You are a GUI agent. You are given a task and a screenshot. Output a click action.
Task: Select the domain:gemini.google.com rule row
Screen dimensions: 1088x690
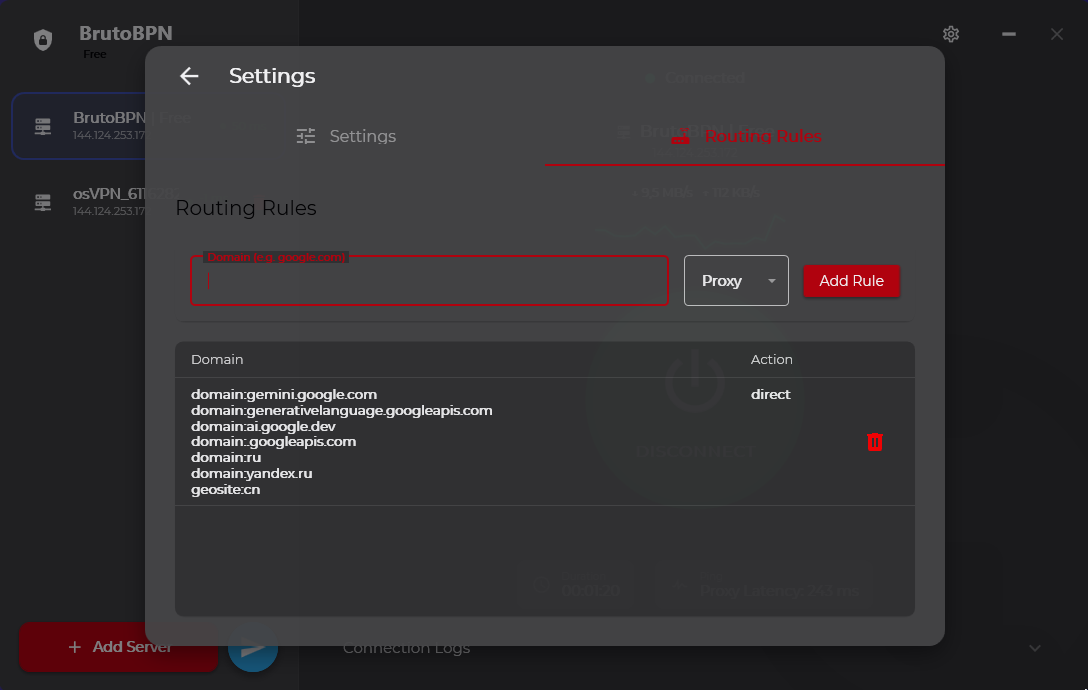545,441
